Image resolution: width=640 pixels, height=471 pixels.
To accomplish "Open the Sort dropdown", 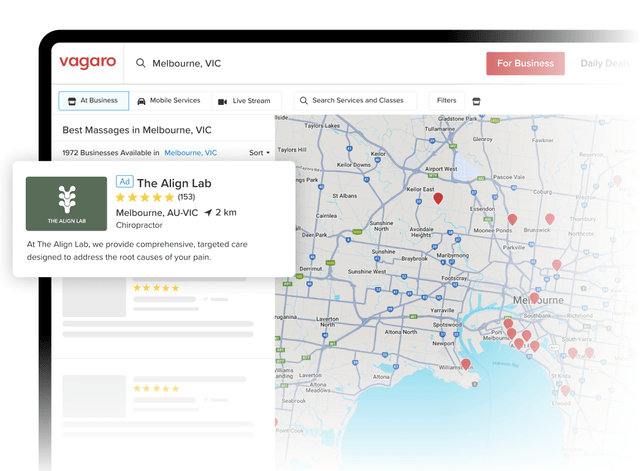I will [260, 153].
